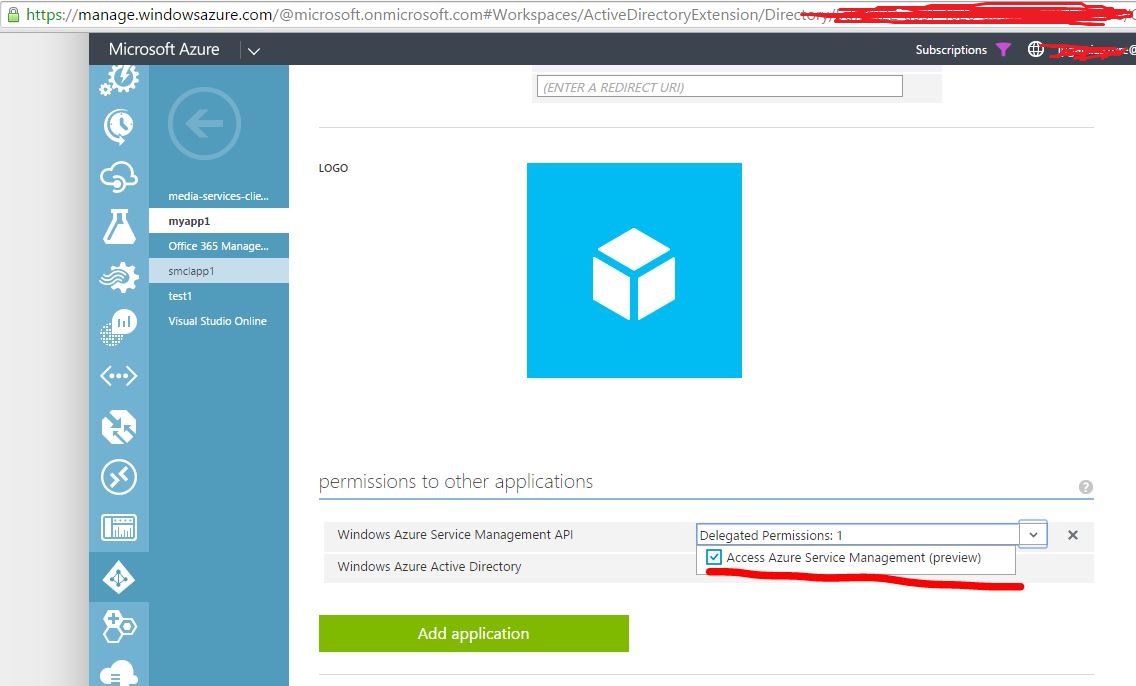Select the Visual Studio Online application
The width and height of the screenshot is (1136, 686).
[219, 321]
